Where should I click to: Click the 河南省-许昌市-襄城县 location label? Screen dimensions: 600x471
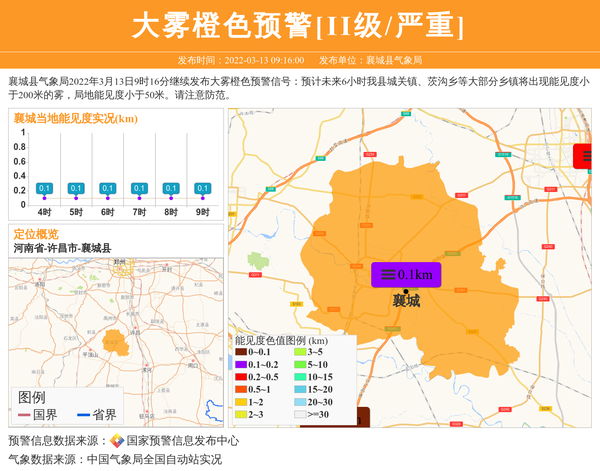point(62,248)
